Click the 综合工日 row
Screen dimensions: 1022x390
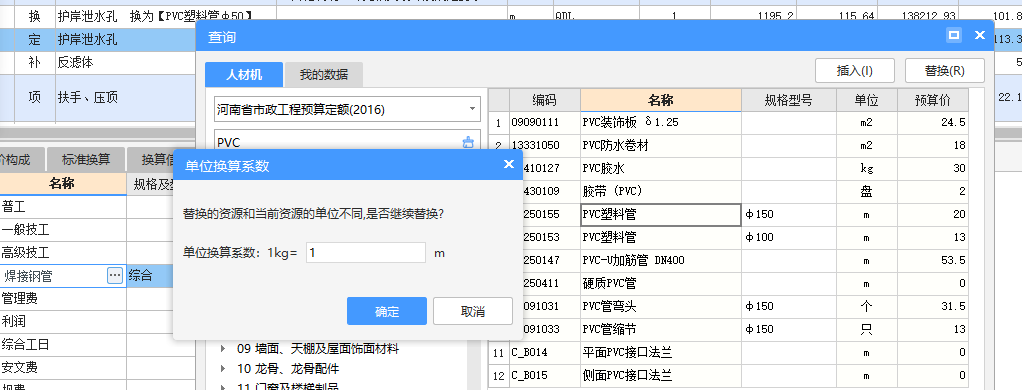click(63, 344)
